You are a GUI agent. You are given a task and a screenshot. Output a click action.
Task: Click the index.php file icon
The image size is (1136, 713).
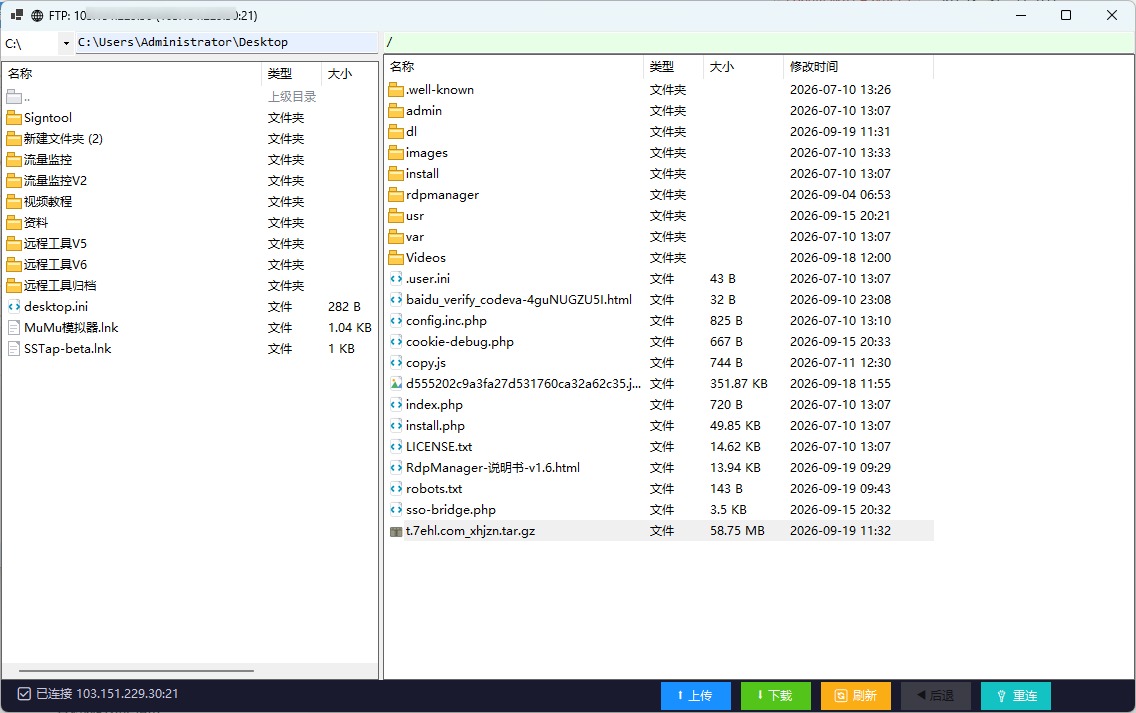pyautogui.click(x=396, y=405)
